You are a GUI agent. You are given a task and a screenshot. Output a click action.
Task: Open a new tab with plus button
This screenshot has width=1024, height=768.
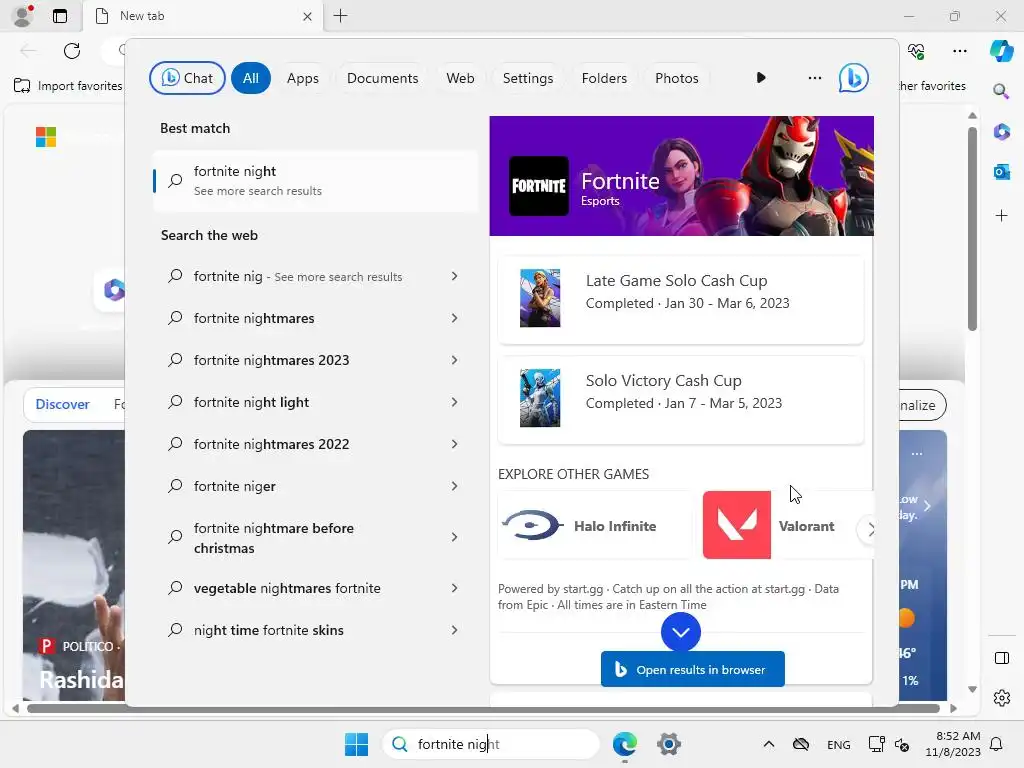pos(340,16)
